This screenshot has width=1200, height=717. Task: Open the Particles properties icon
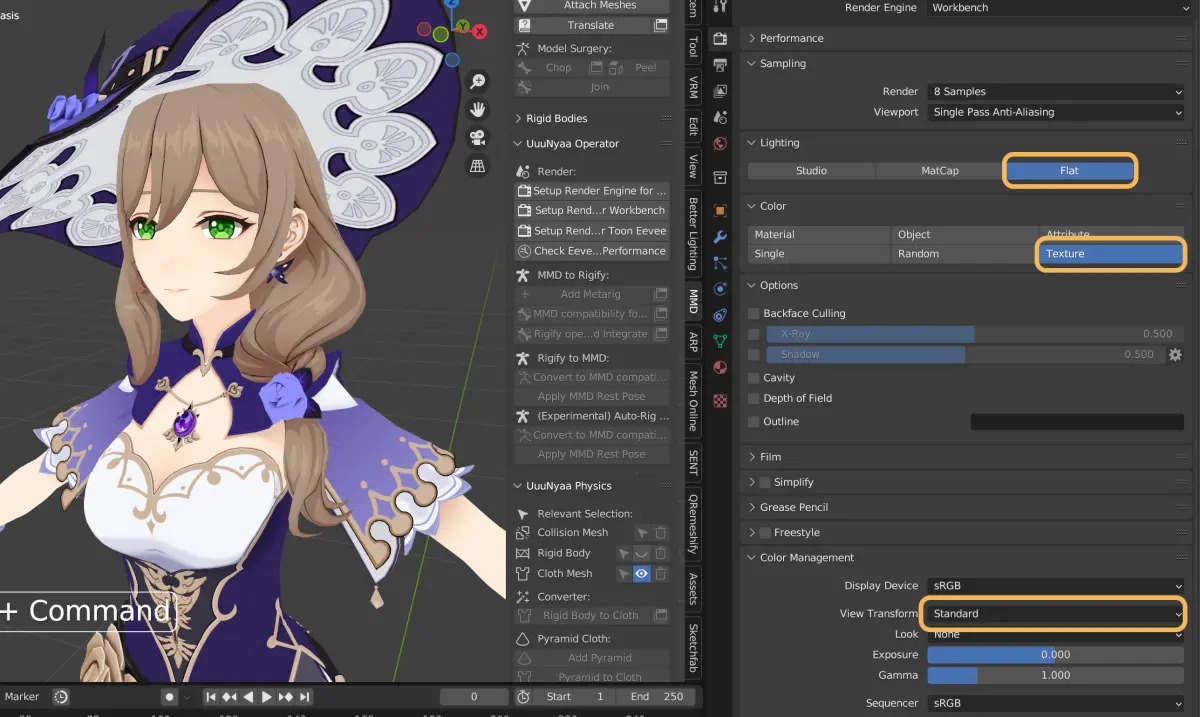[719, 263]
